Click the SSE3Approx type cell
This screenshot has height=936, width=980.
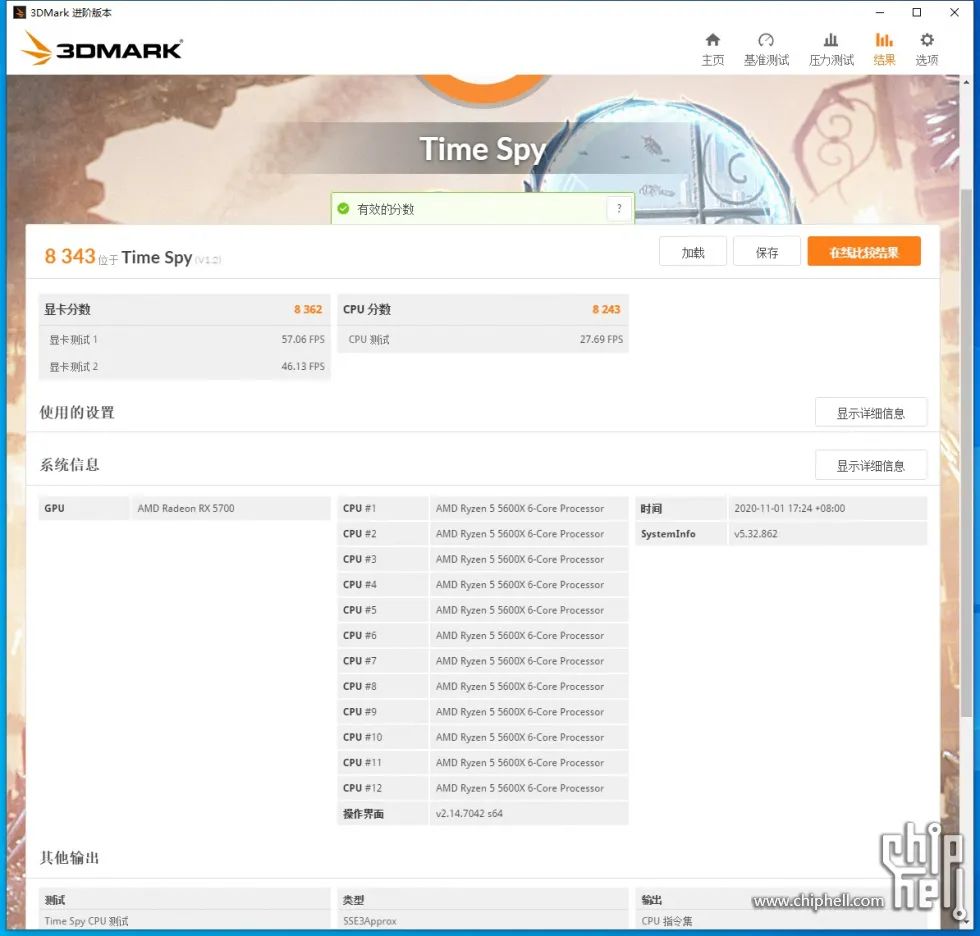click(x=370, y=921)
